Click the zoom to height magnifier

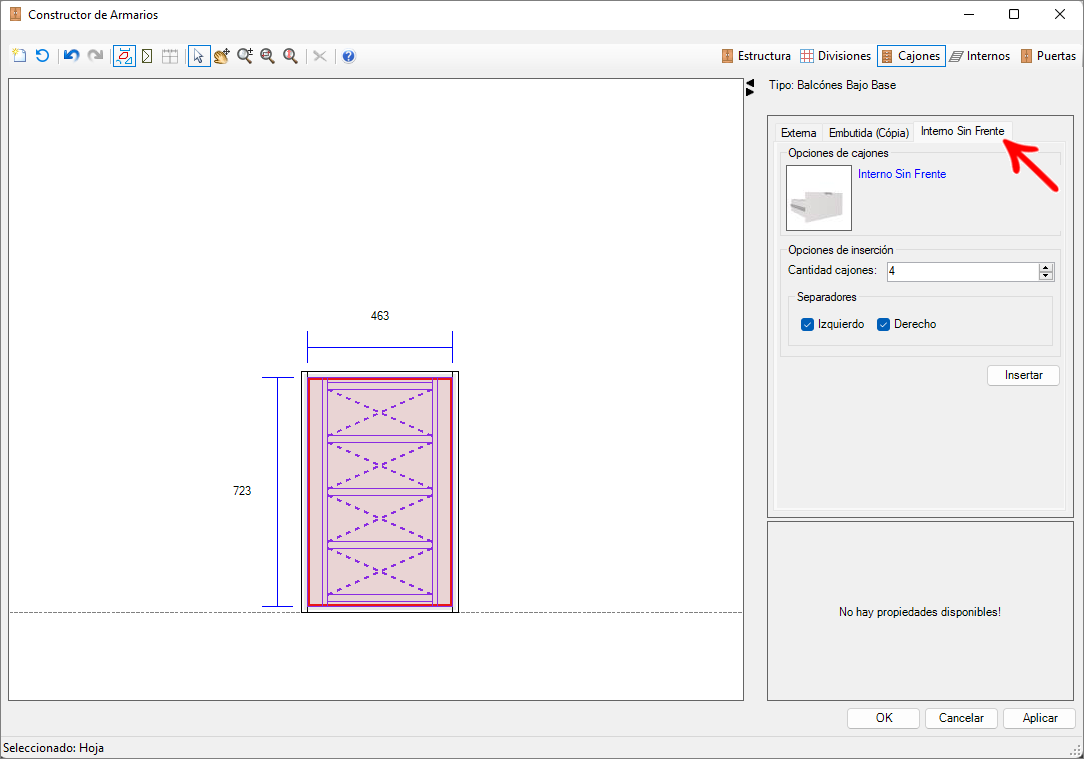pos(290,56)
